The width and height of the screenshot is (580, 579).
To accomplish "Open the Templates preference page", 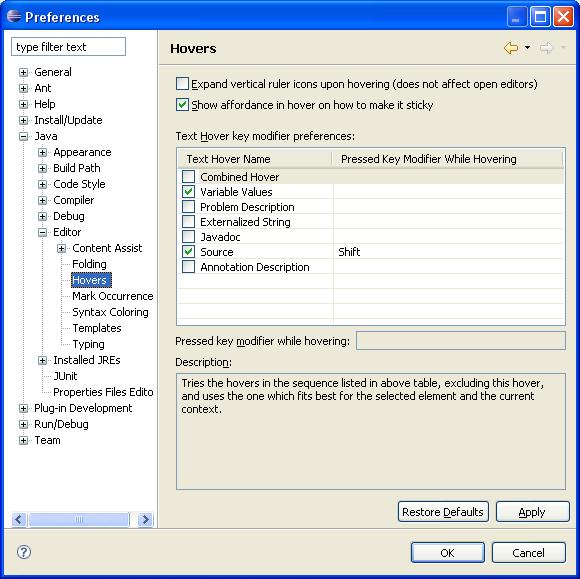I will (97, 328).
